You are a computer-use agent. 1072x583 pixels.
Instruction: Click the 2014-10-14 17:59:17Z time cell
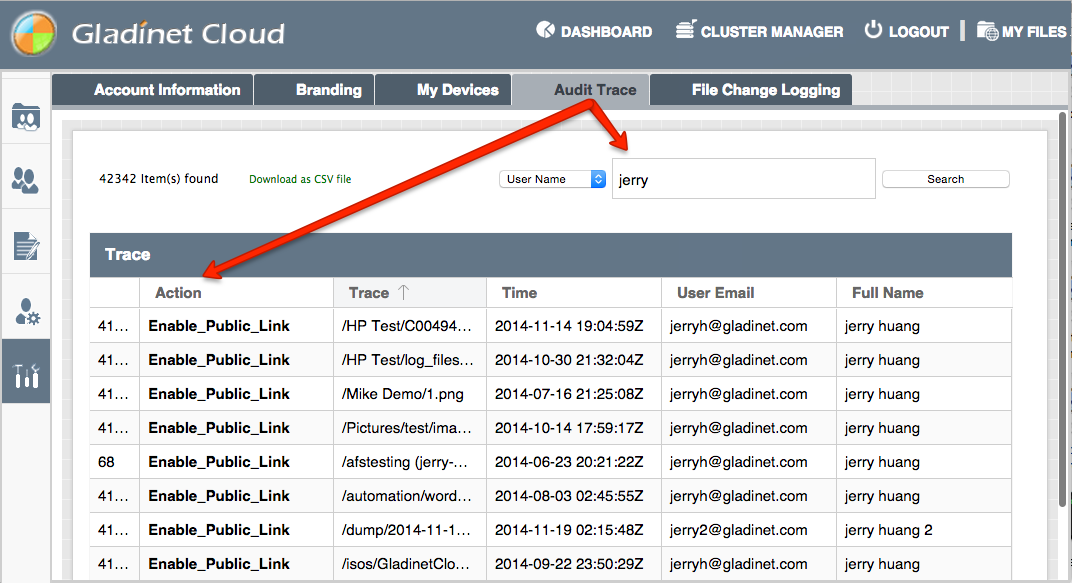tap(574, 428)
